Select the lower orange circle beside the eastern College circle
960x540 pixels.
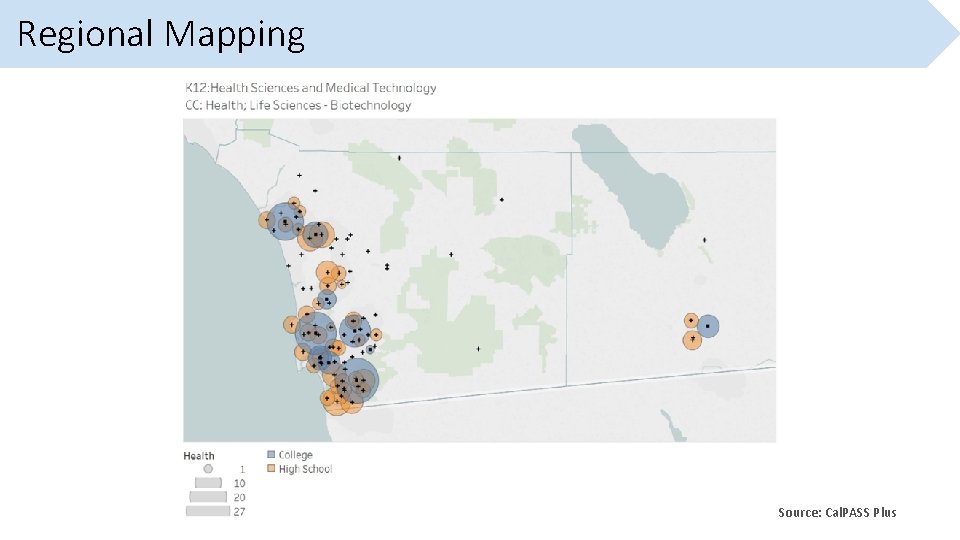click(x=692, y=340)
